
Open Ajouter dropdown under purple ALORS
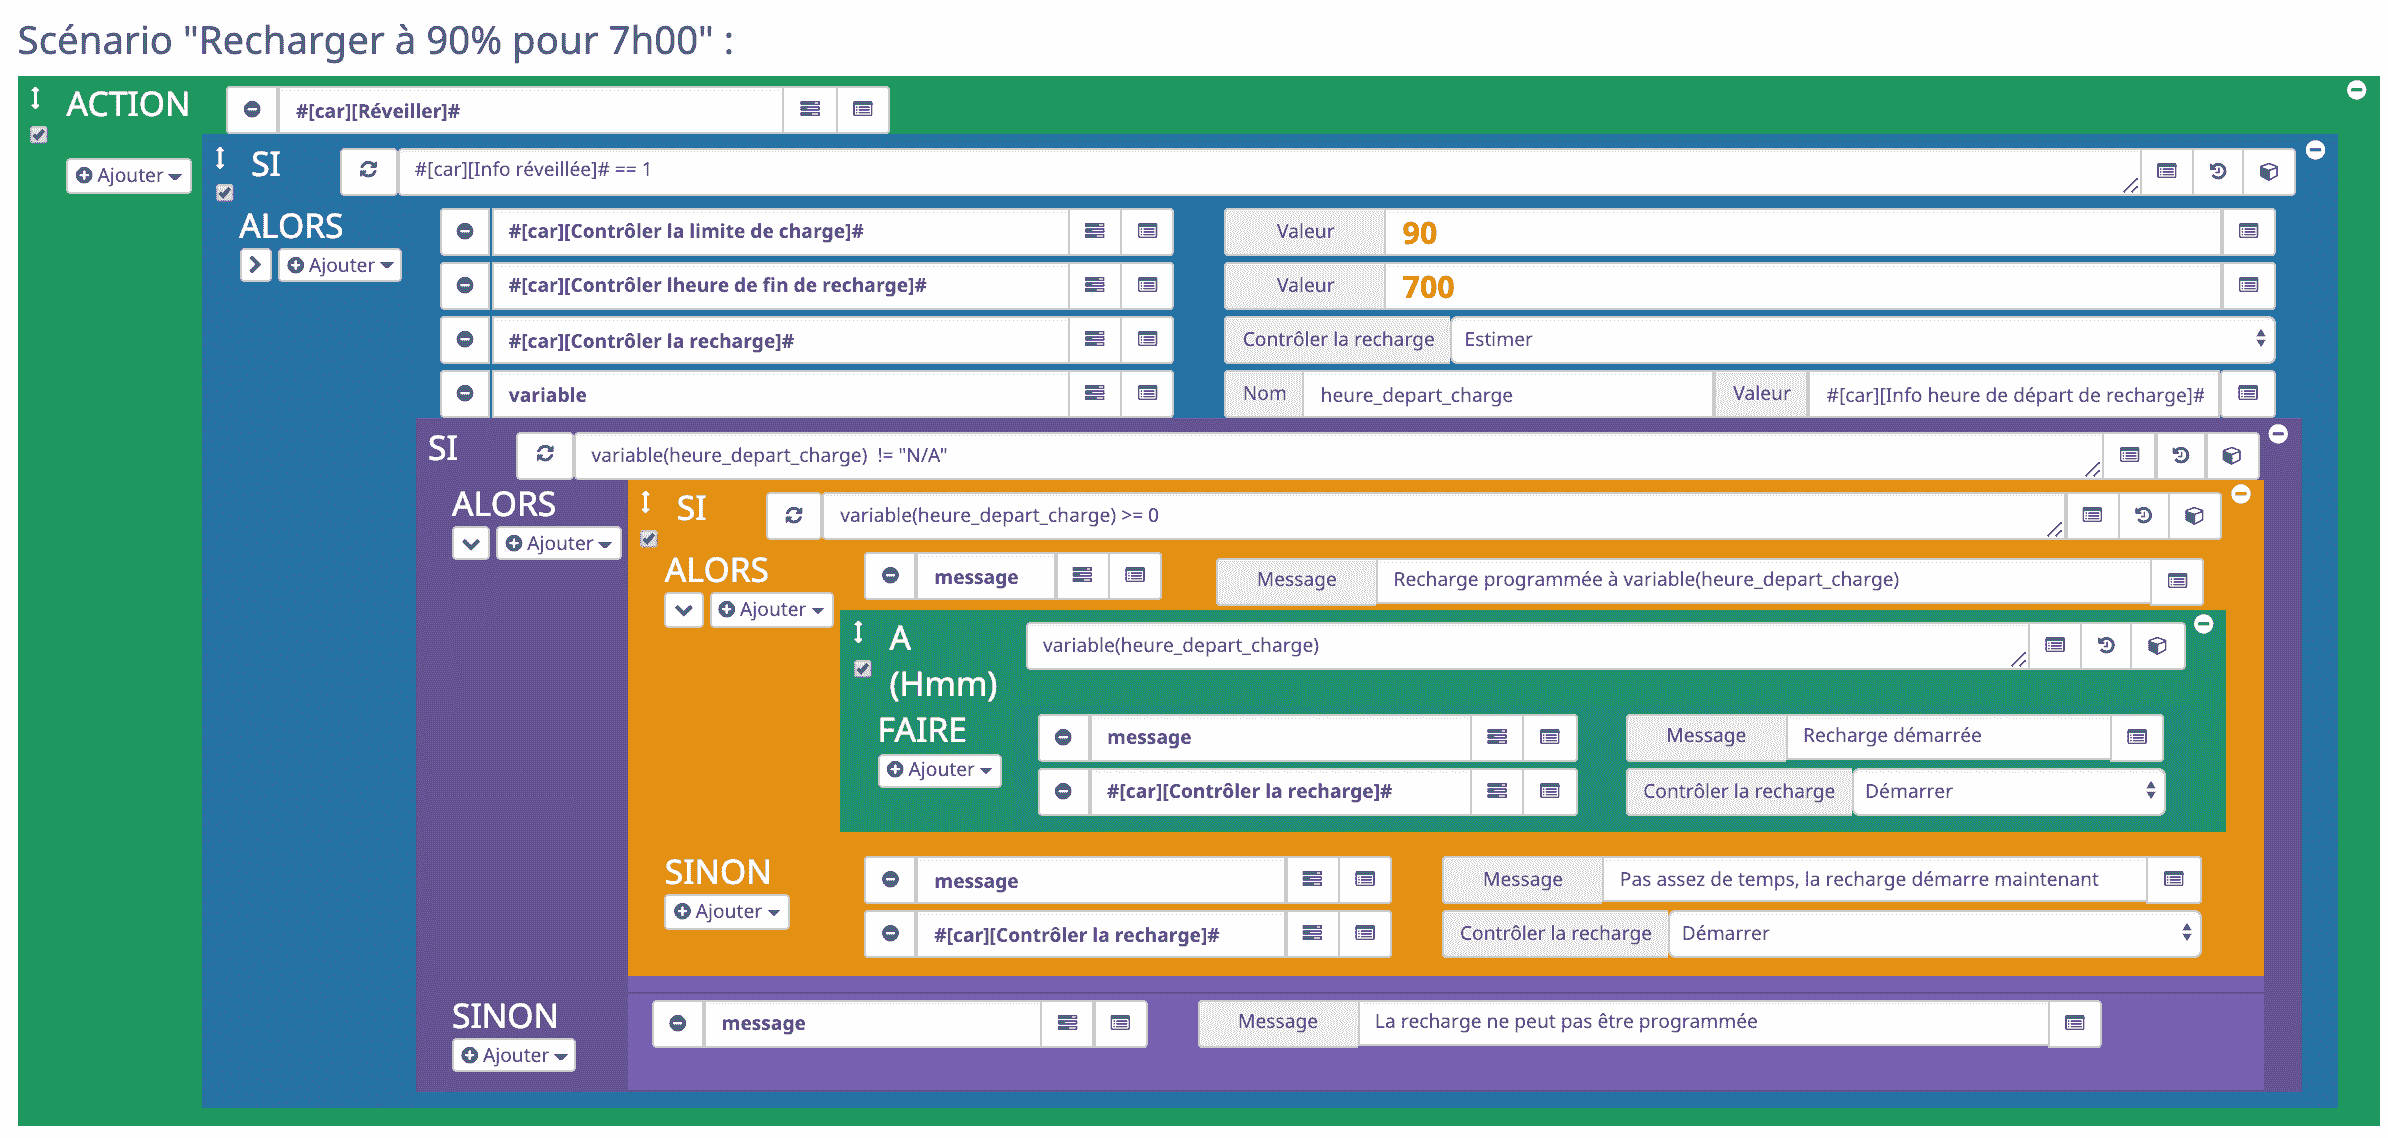(558, 543)
